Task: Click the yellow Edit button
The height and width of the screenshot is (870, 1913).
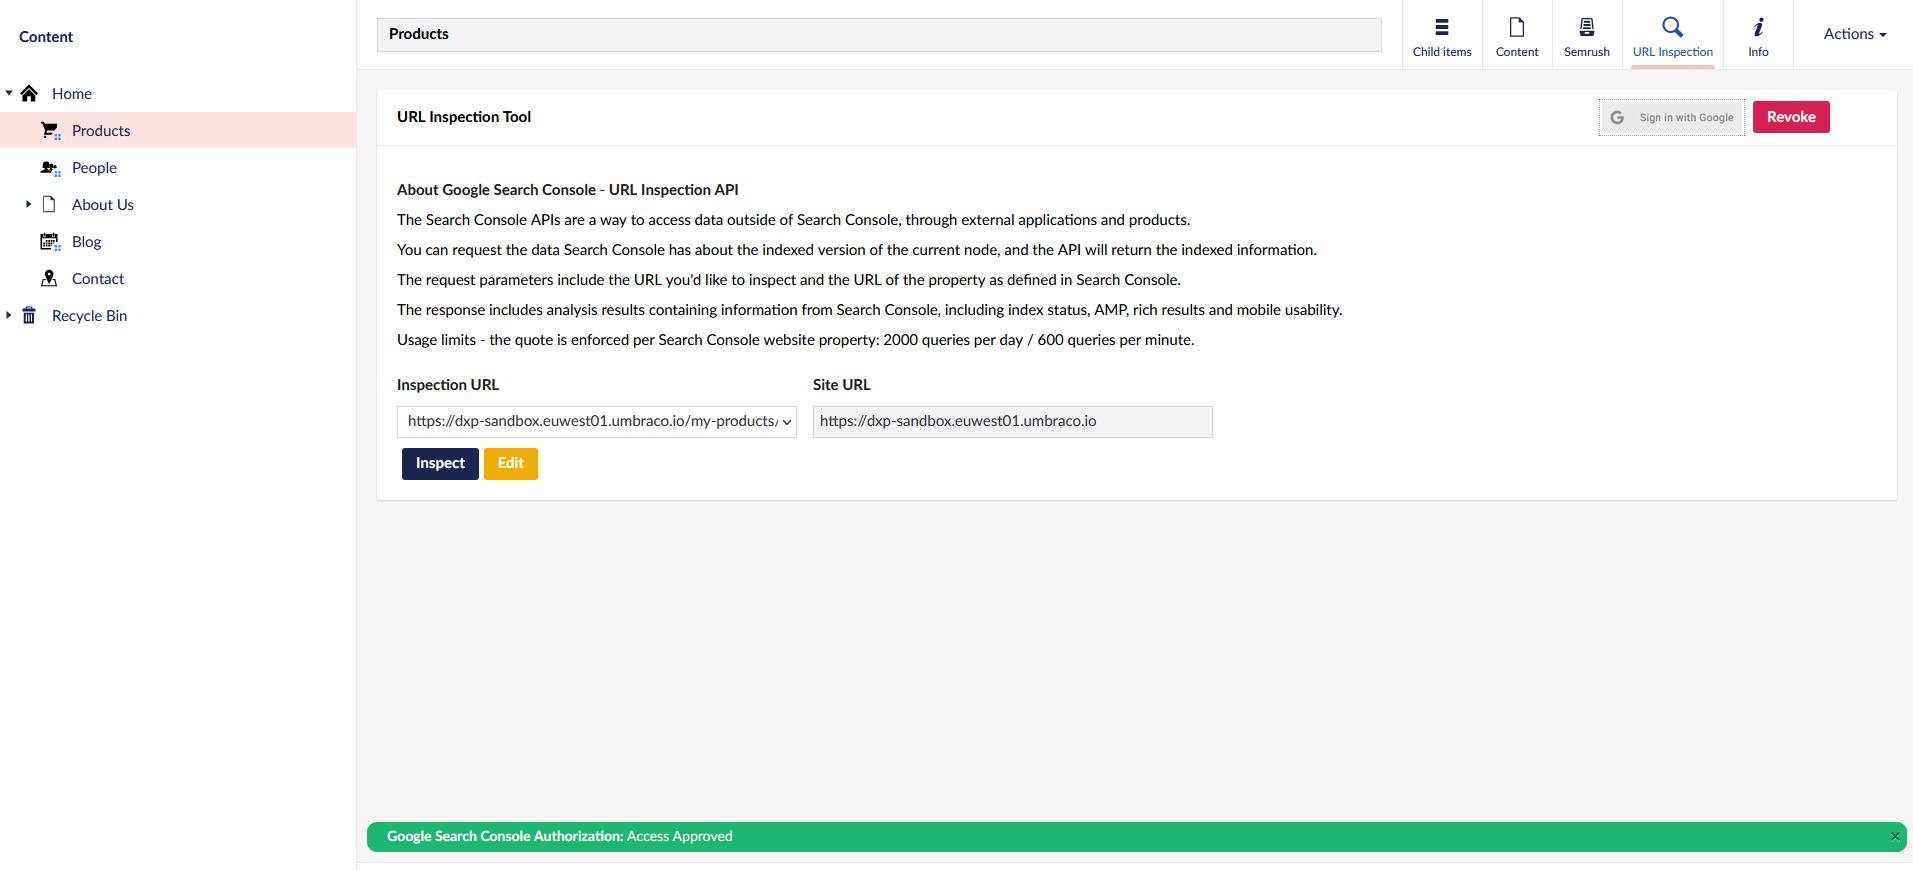Action: pos(510,464)
